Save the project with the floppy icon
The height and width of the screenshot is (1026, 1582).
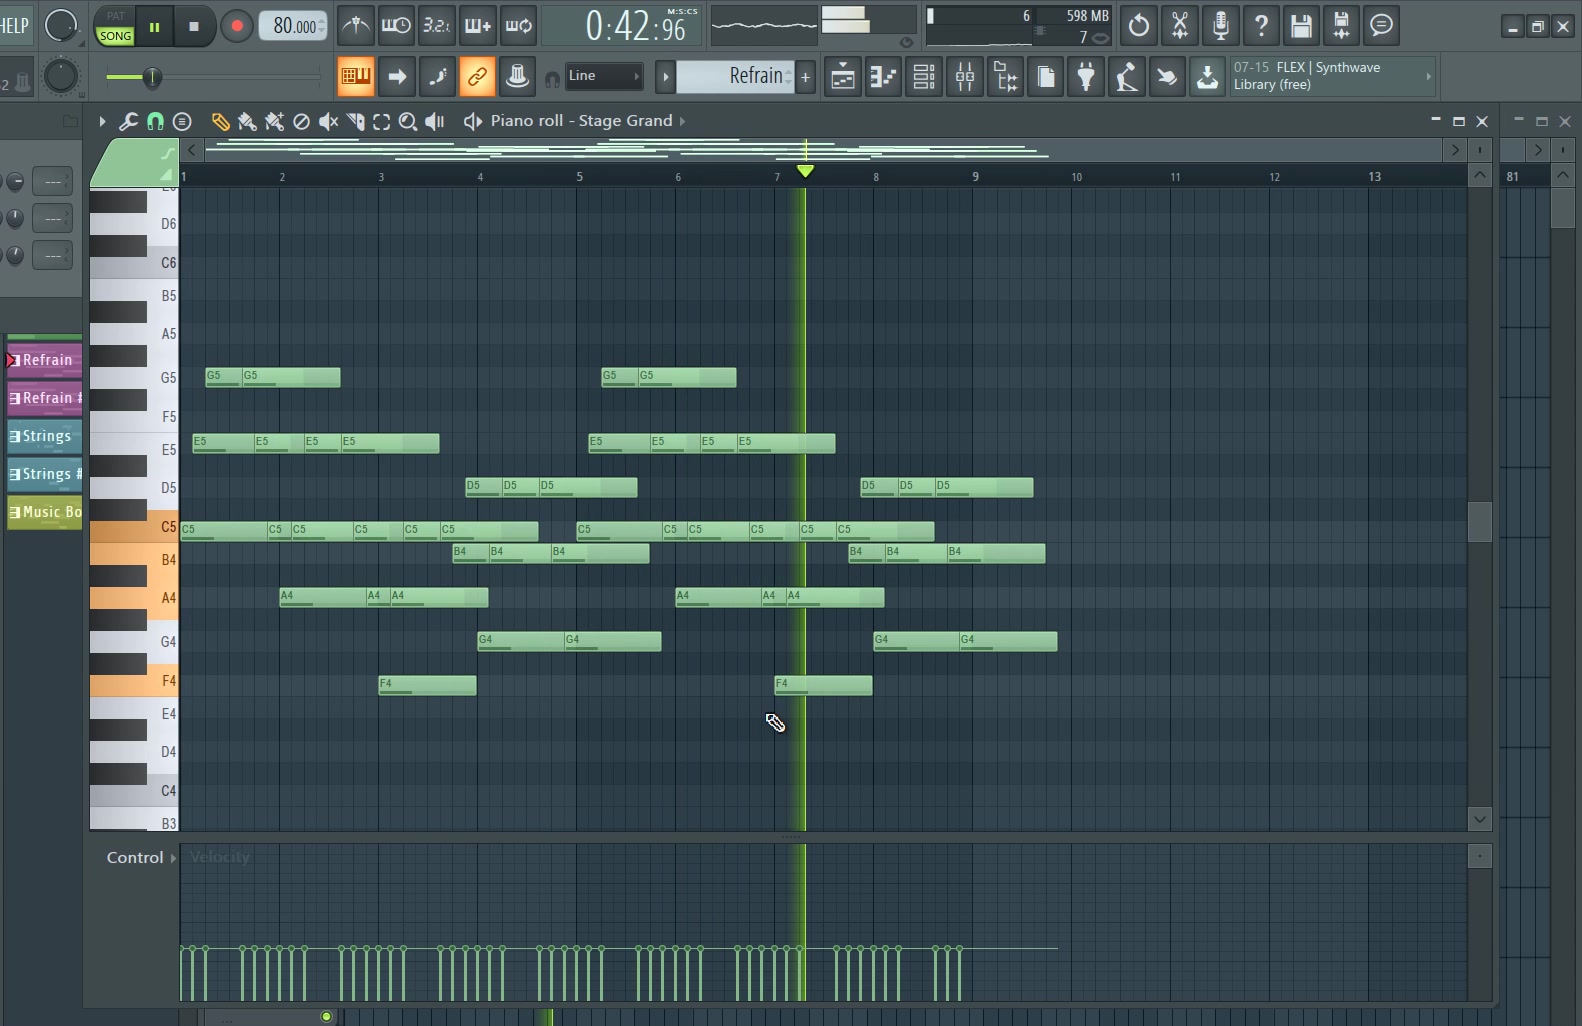click(x=1301, y=26)
